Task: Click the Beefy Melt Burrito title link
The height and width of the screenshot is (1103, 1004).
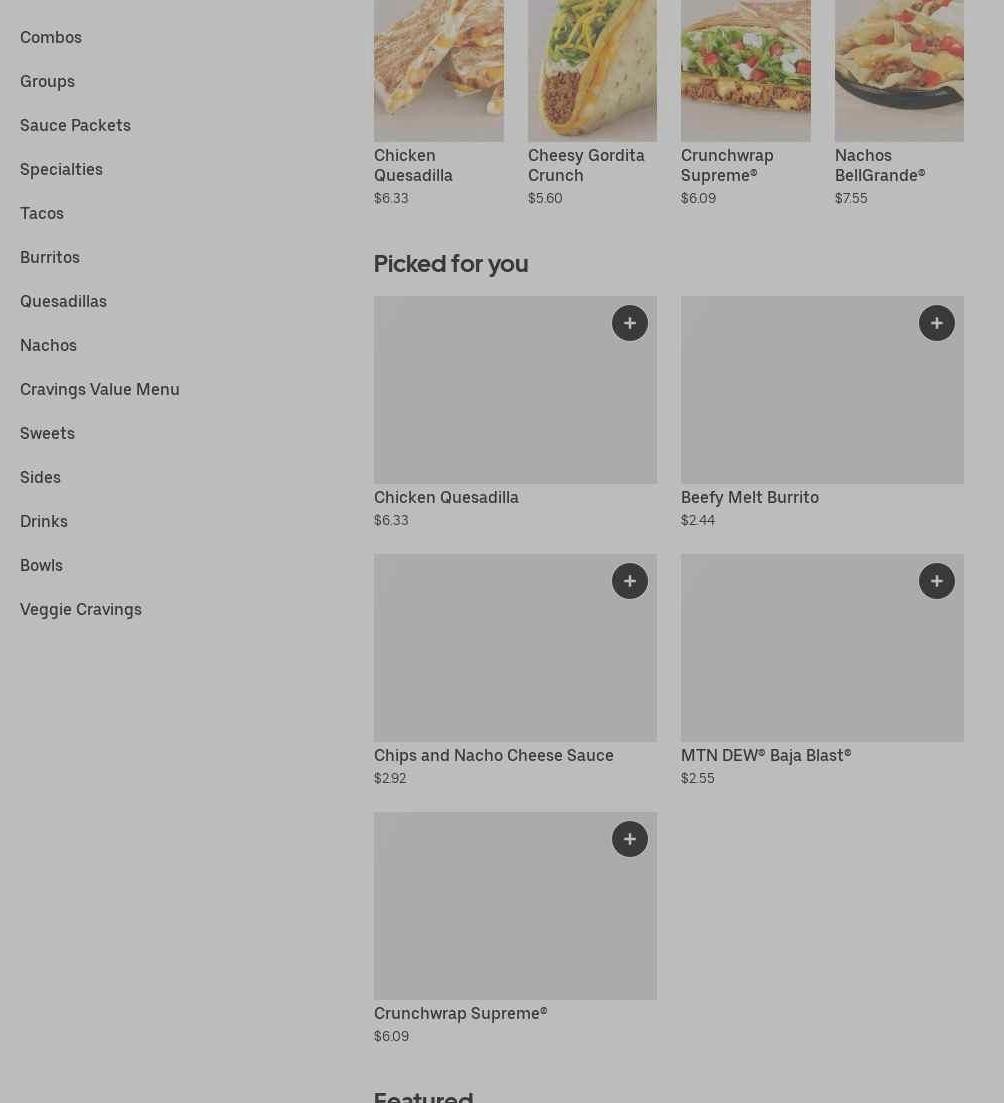Action: 750,497
